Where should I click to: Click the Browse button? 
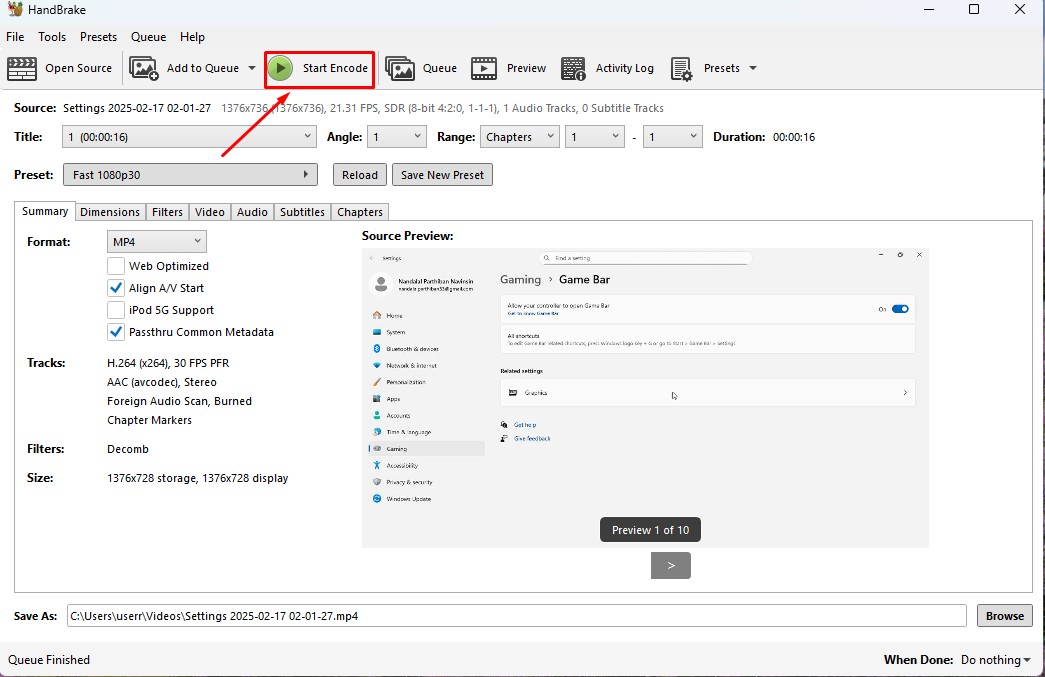(1005, 616)
